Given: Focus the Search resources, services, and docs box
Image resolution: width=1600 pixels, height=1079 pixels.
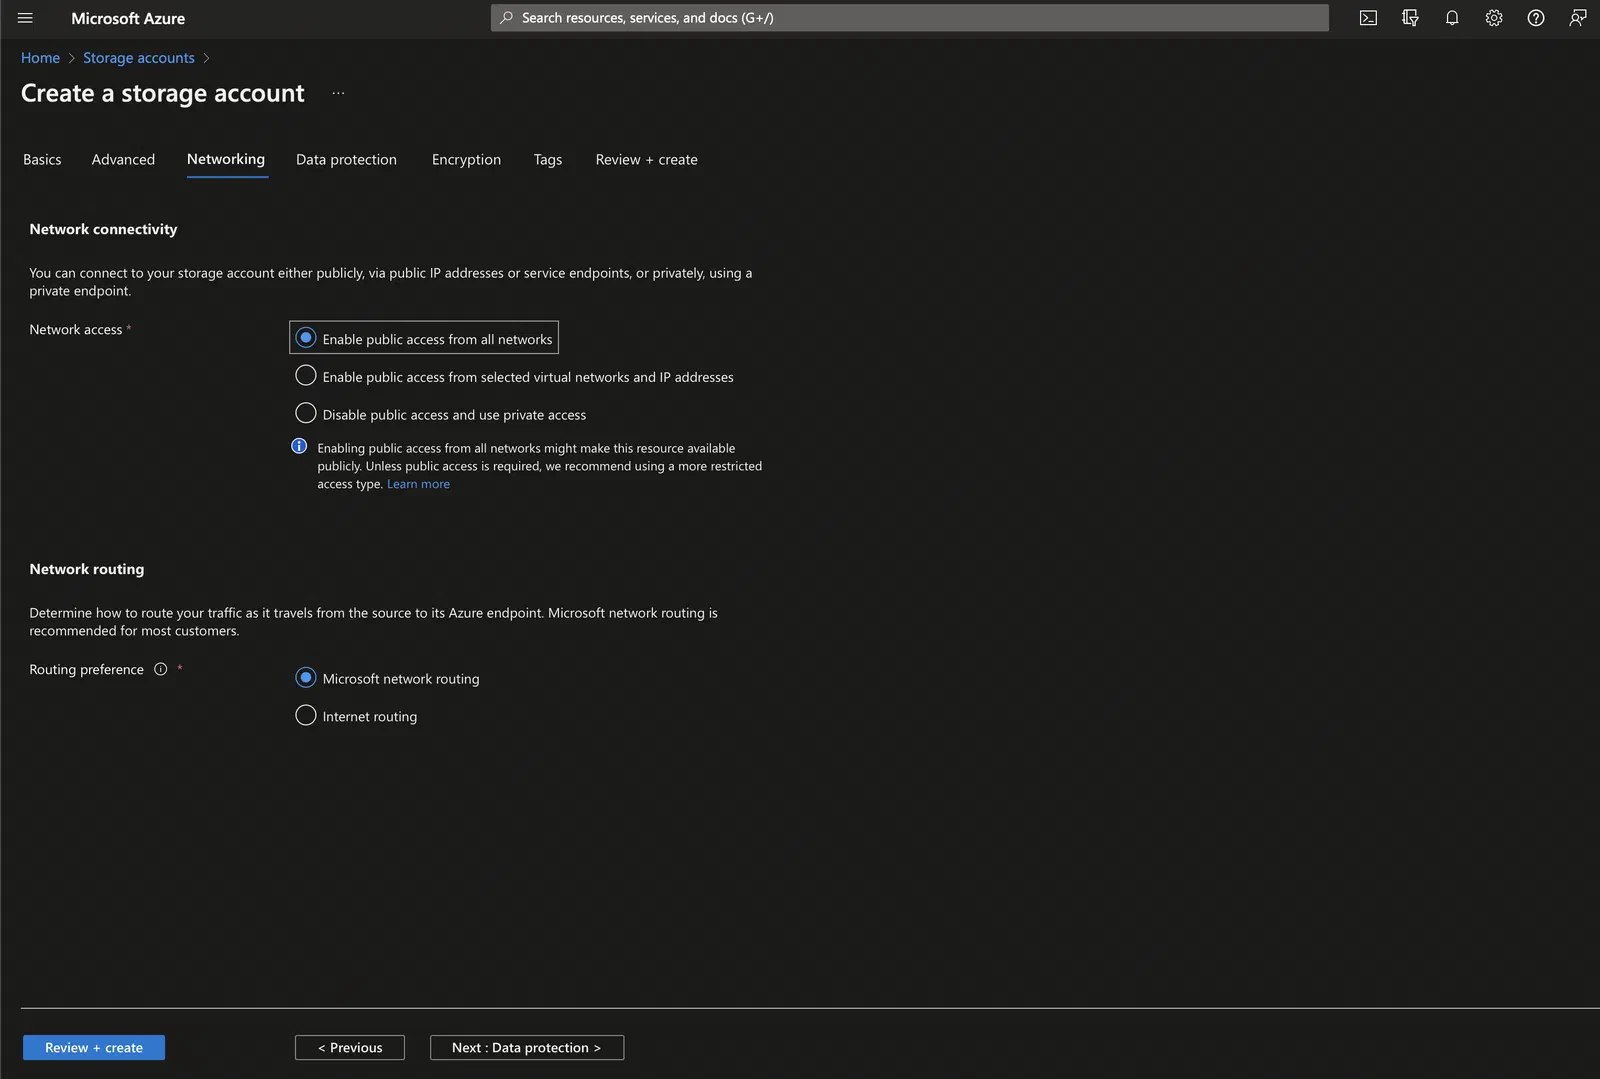Looking at the screenshot, I should click(910, 18).
